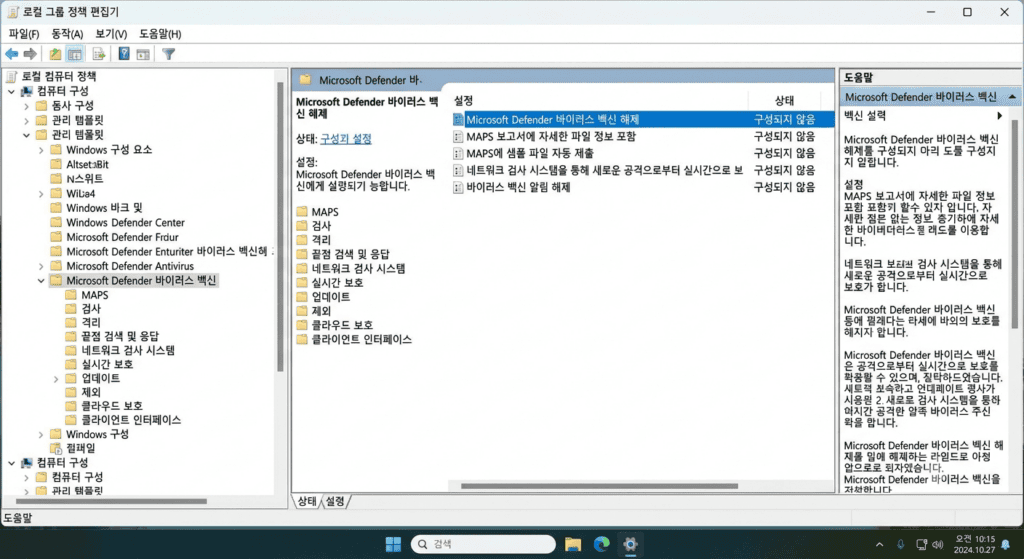
Task: Click the settings list horizontal scrollbar
Action: (600, 486)
